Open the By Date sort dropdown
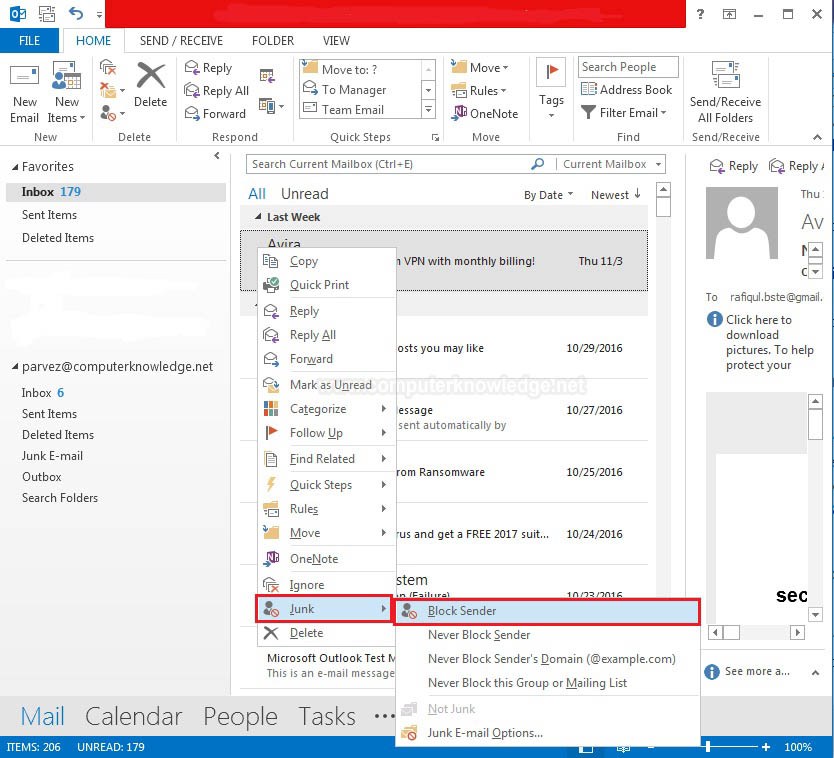 coord(548,195)
